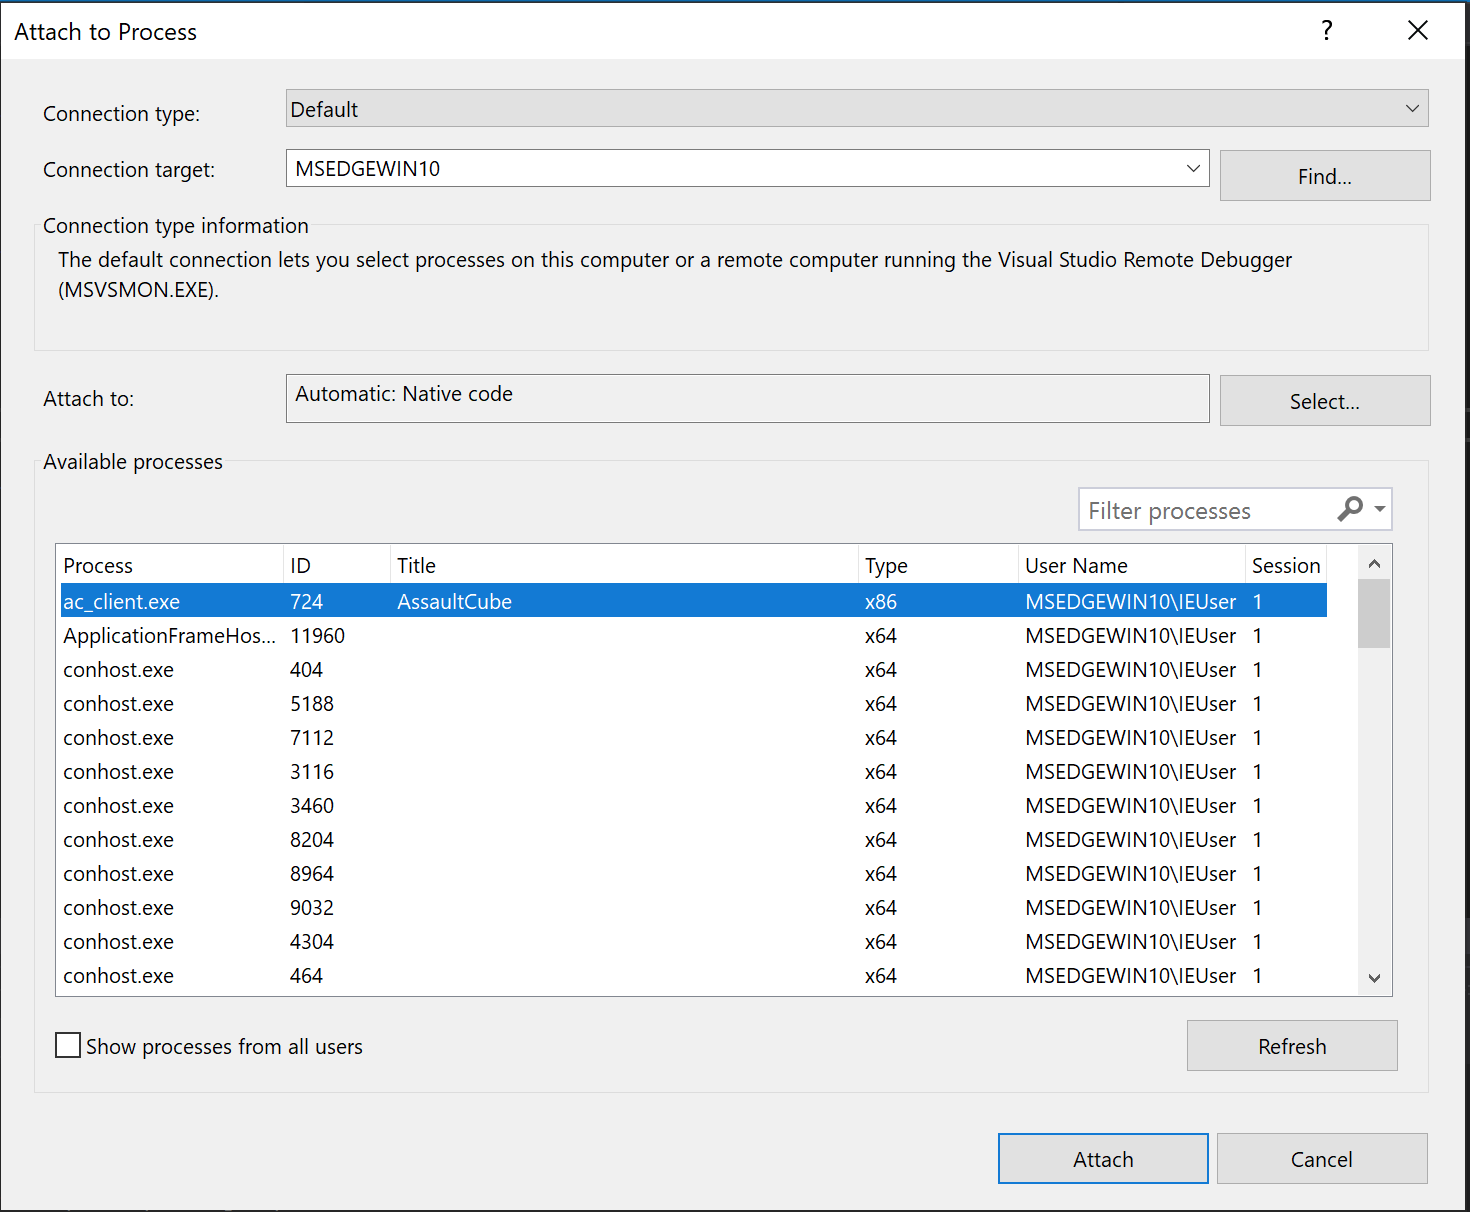Select conhost.exe with ID 3460
This screenshot has width=1470, height=1212.
693,805
